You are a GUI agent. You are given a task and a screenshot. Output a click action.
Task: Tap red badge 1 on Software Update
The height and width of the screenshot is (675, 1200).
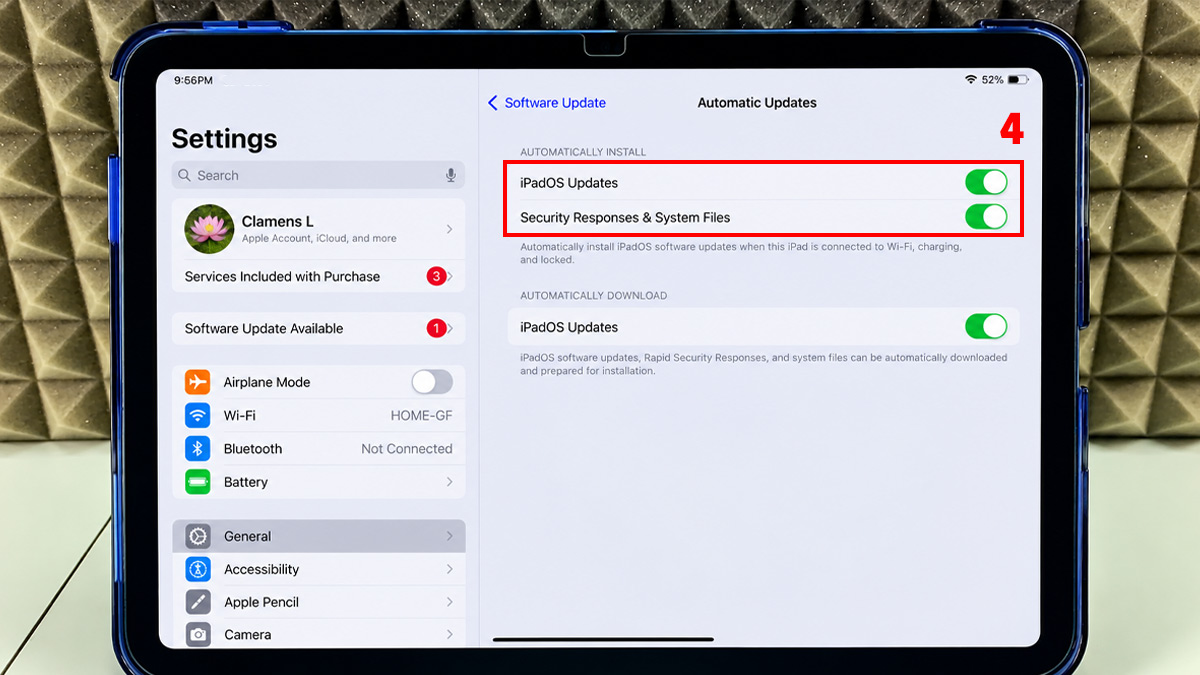436,328
